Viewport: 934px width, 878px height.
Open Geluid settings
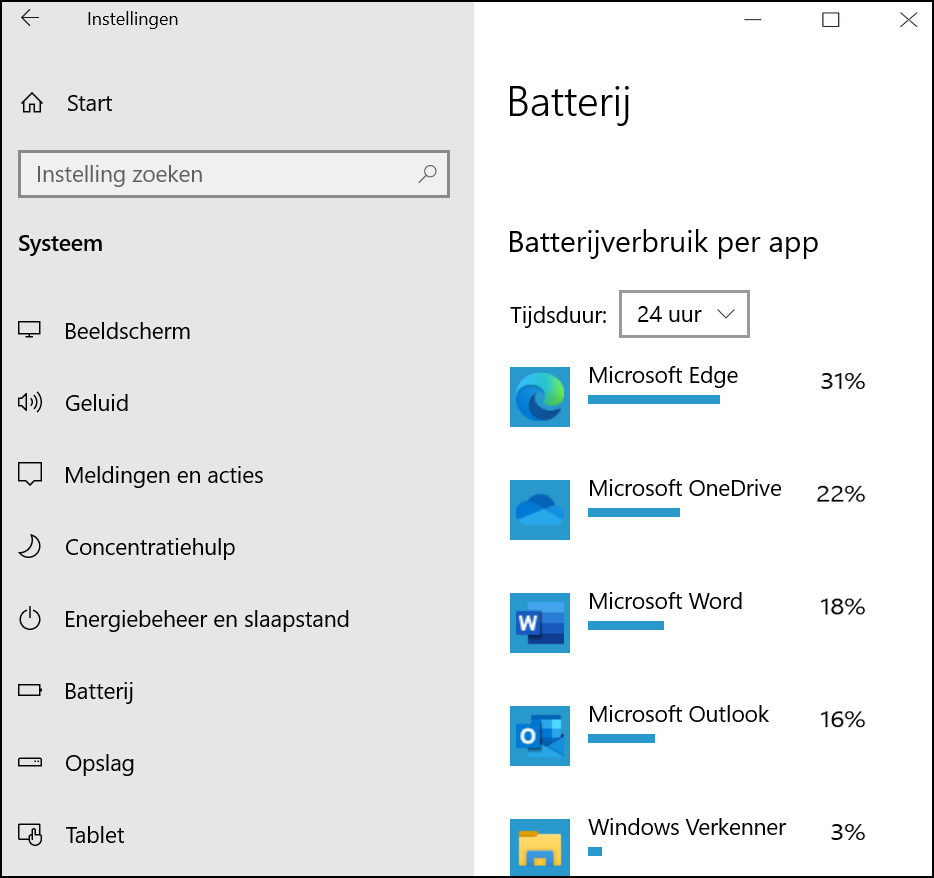(x=96, y=403)
